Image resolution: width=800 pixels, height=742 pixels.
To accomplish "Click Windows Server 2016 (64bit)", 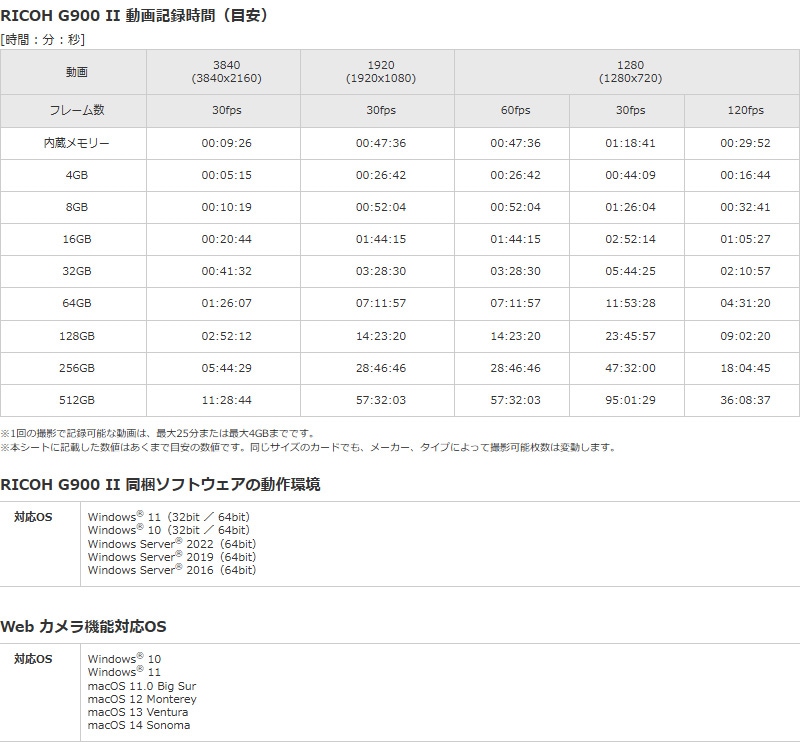I will 172,570.
